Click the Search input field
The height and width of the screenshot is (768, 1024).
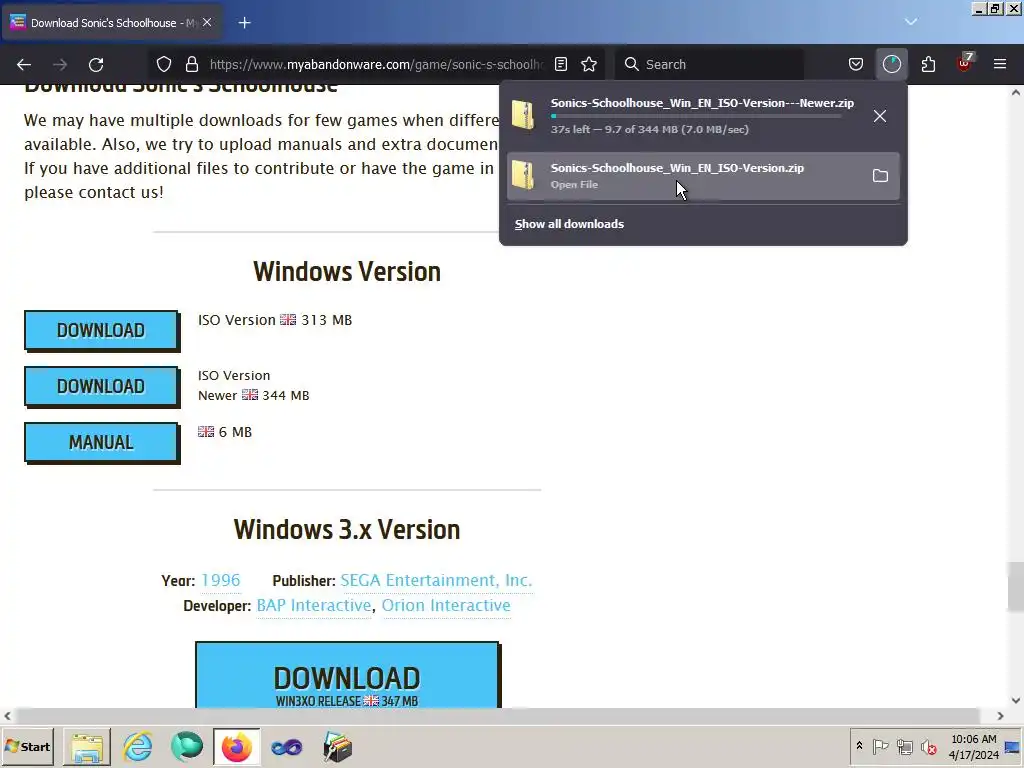tap(709, 64)
